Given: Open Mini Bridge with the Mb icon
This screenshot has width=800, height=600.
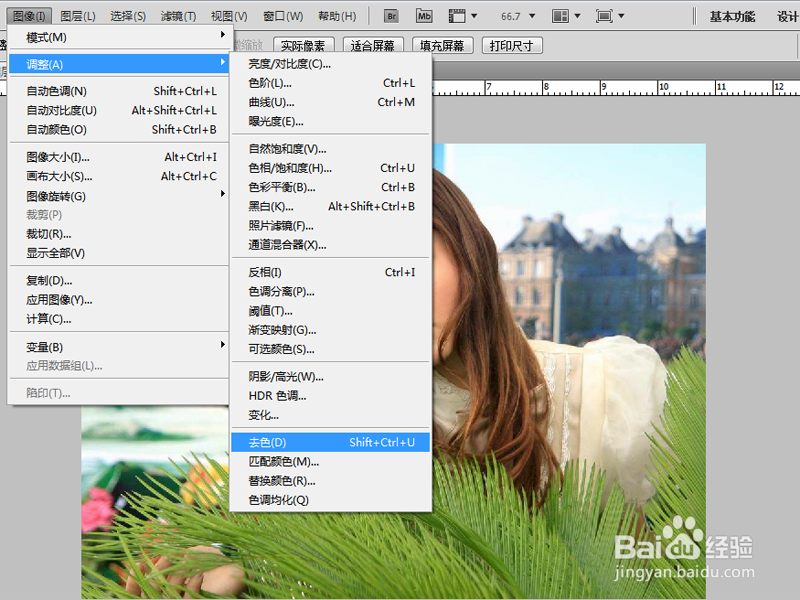Looking at the screenshot, I should tap(424, 16).
